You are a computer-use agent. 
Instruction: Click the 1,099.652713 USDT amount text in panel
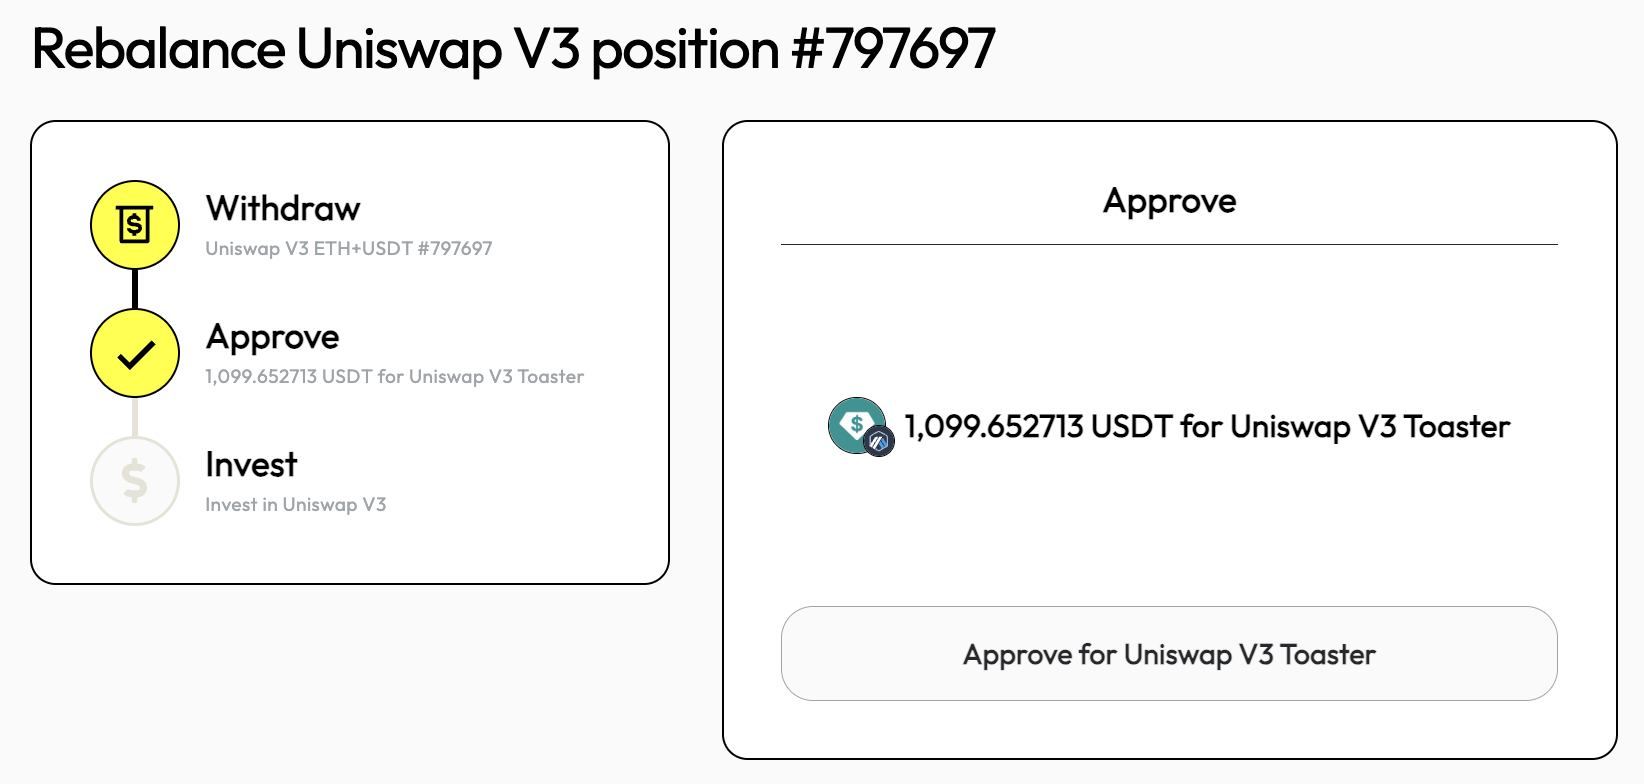click(1038, 427)
